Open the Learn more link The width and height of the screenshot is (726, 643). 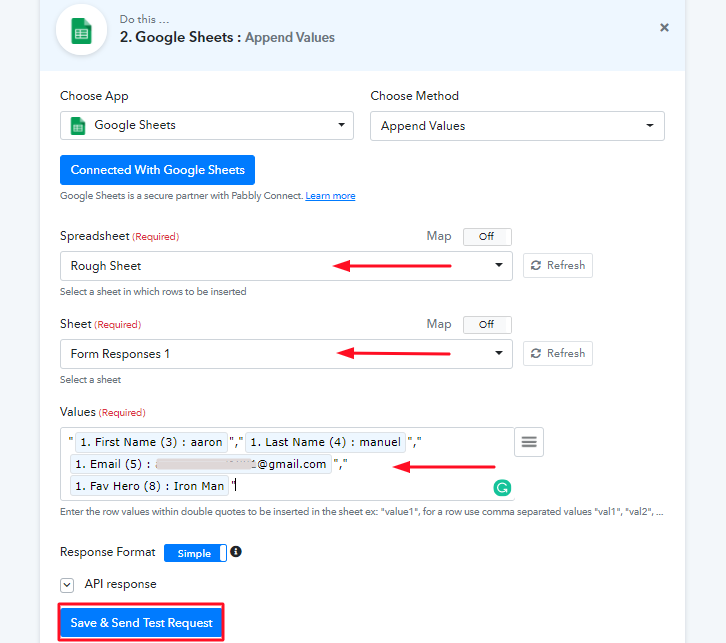pos(330,196)
